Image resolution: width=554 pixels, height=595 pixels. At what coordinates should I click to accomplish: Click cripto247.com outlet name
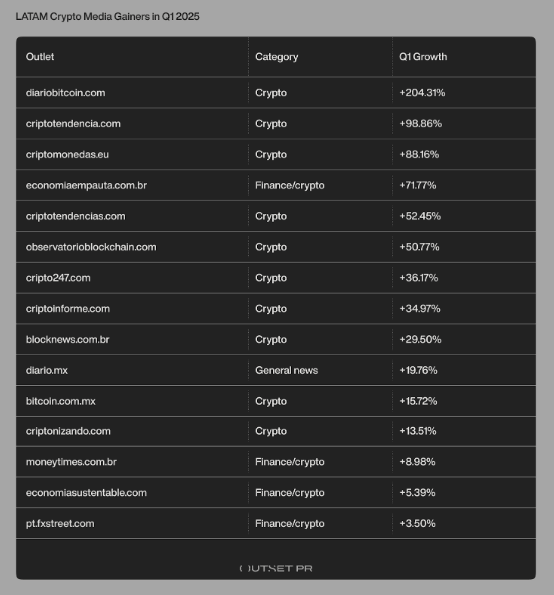(58, 278)
